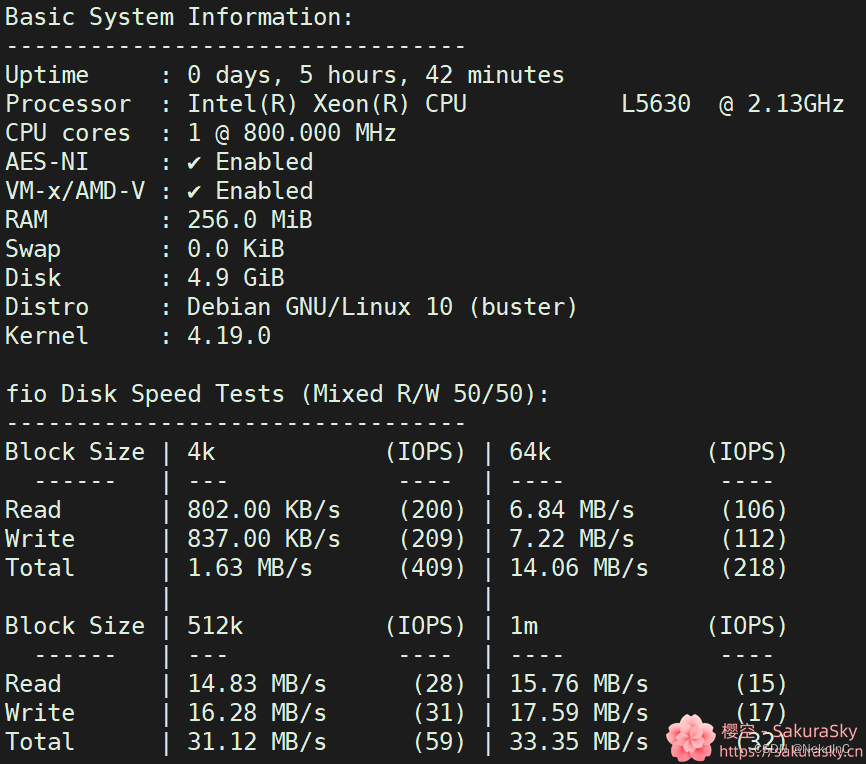Click the 1m Read speed '15.76 MB/s'
Viewport: 866px width, 764px height.
pyautogui.click(x=578, y=684)
